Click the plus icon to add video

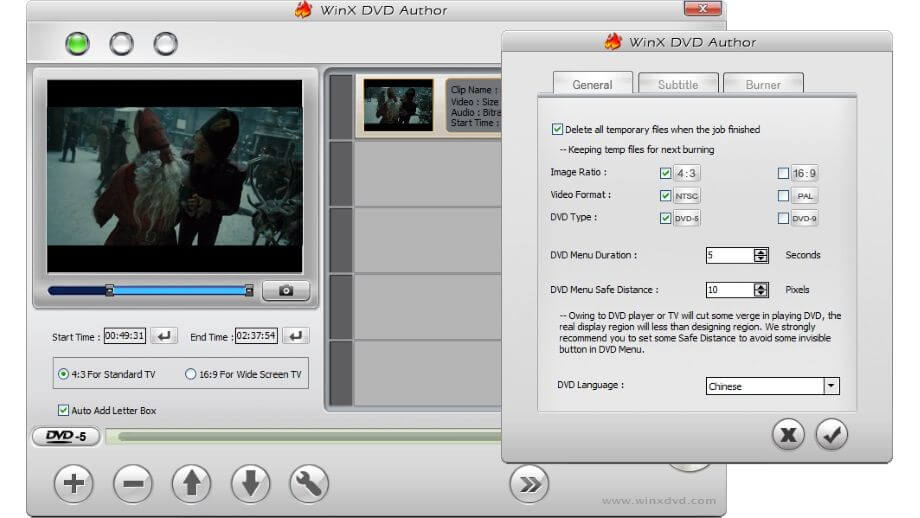point(73,484)
